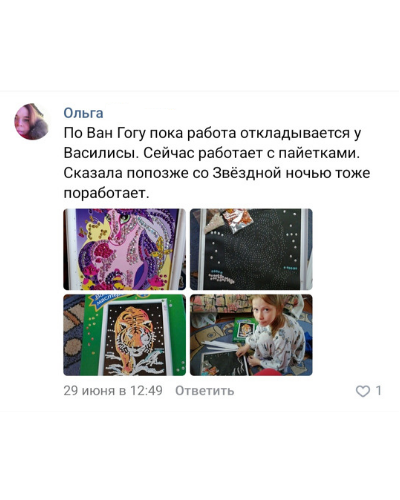
Task: Reply to comment via Ответить
Action: click(x=205, y=391)
